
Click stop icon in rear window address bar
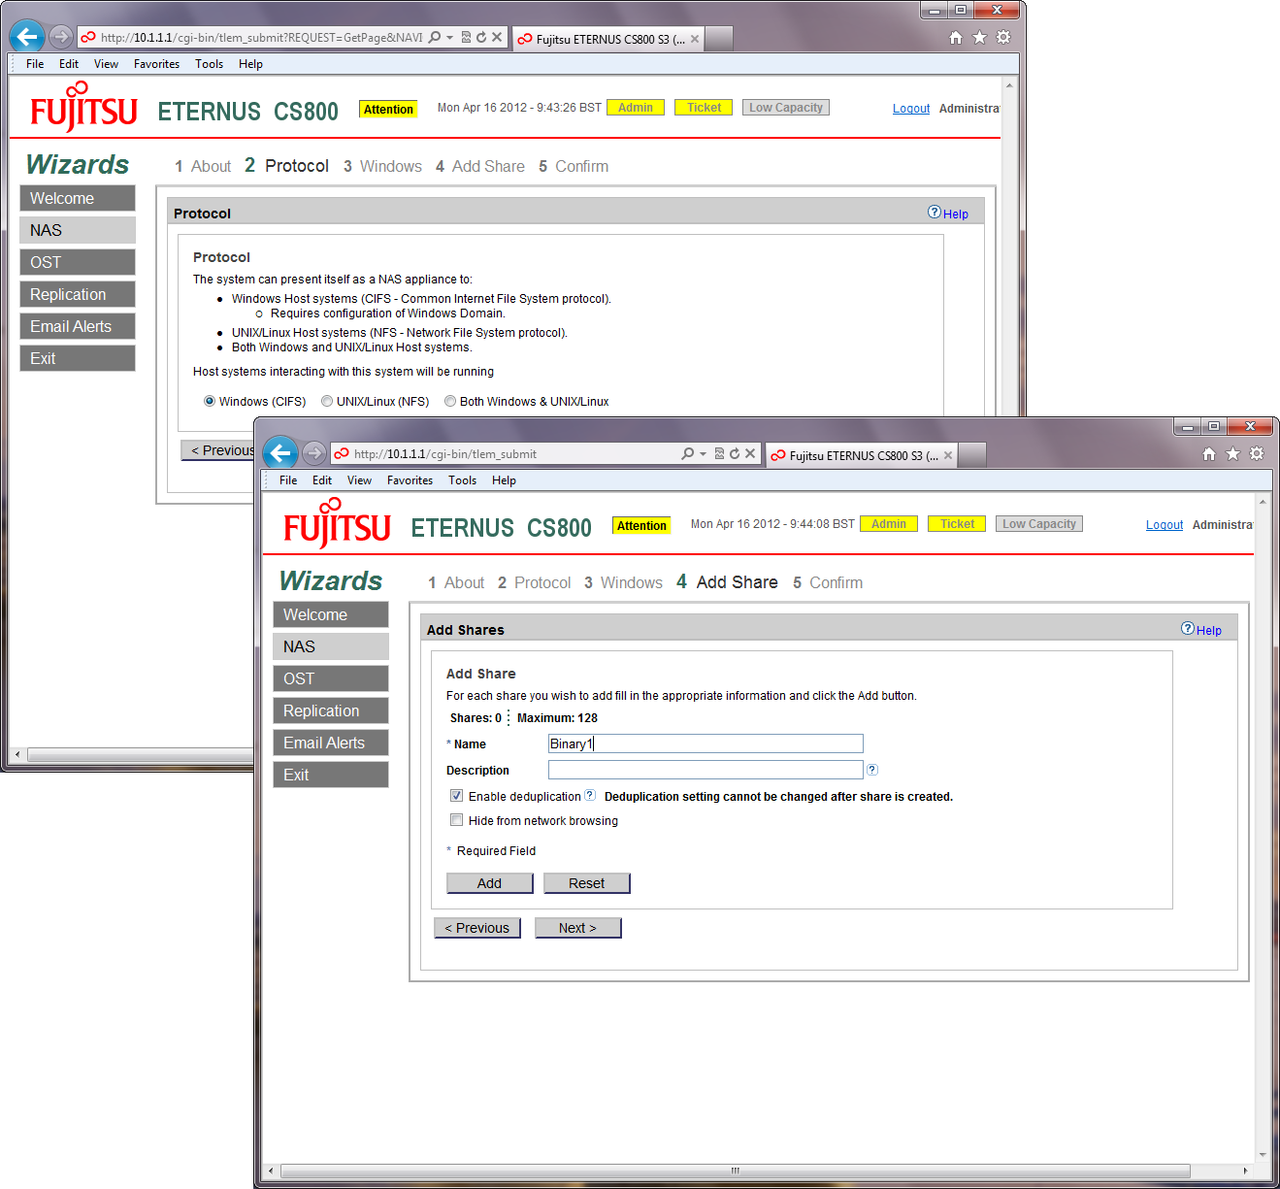click(x=497, y=37)
